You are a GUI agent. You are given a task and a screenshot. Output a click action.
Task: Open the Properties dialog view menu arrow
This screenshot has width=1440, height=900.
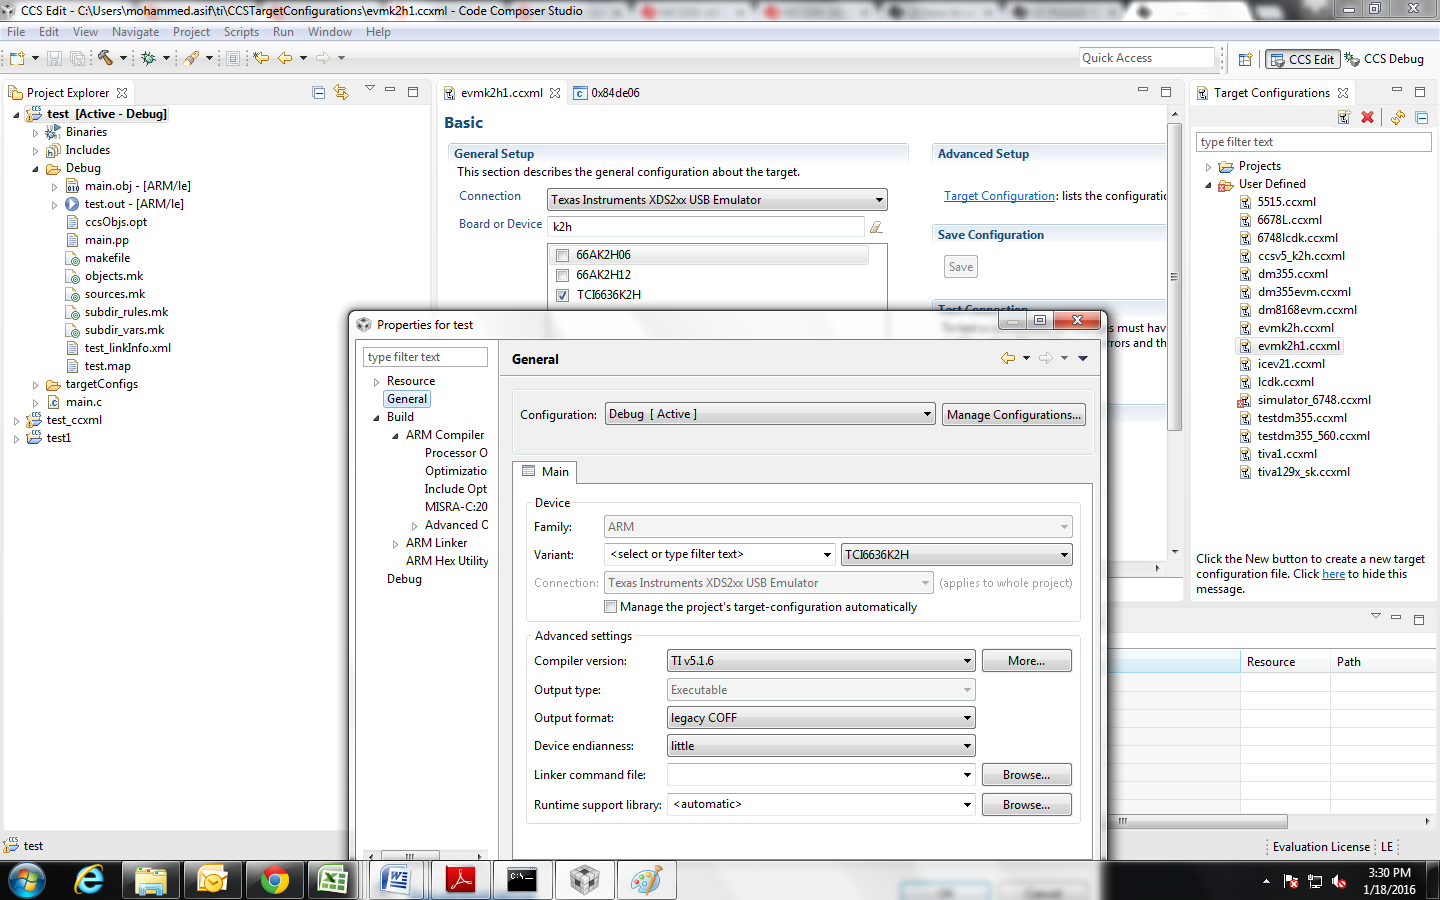click(1083, 358)
